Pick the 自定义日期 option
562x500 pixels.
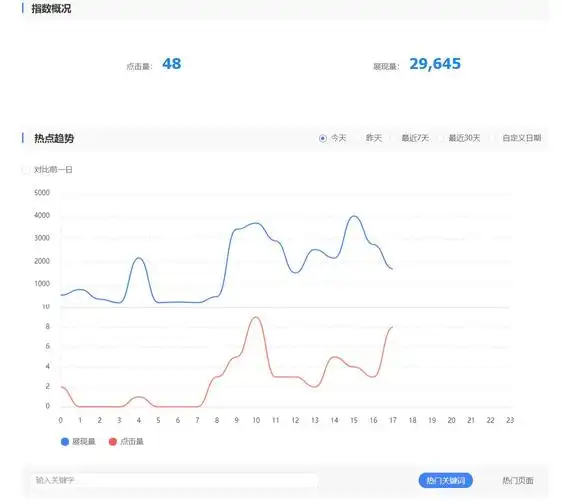click(521, 138)
